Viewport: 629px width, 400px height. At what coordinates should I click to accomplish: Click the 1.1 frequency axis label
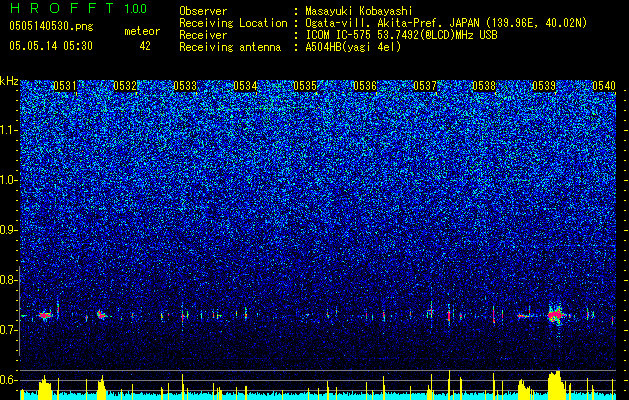click(x=8, y=130)
